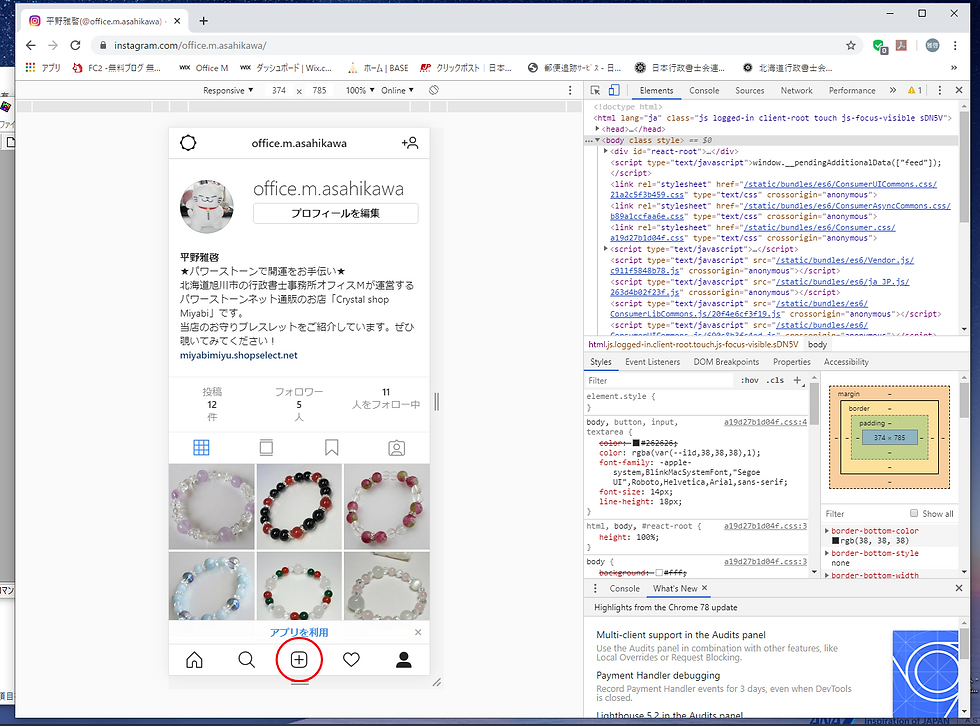Screen dimensions: 980x726
Task: Close the What's New drawer tab
Action: click(704, 588)
